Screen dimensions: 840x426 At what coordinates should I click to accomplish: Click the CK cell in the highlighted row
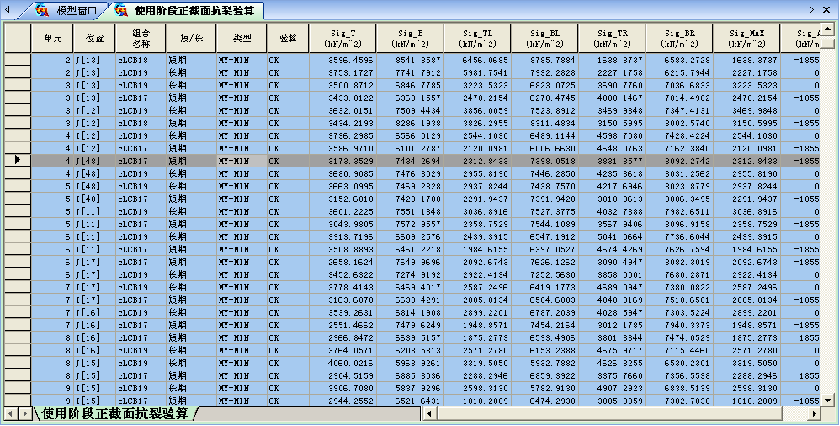pos(288,160)
